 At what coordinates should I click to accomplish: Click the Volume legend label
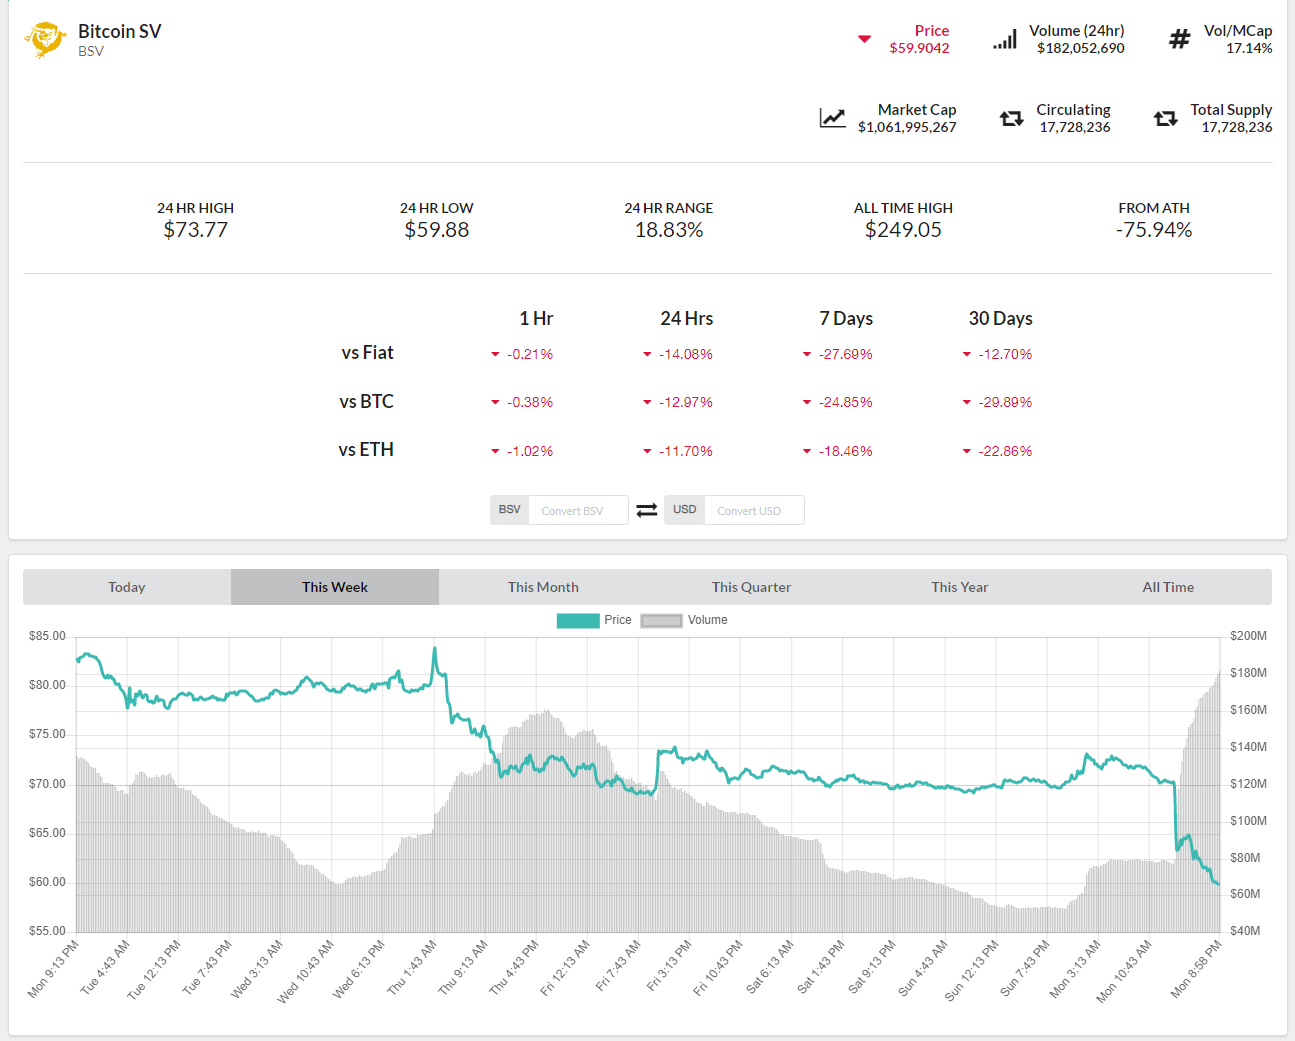708,620
